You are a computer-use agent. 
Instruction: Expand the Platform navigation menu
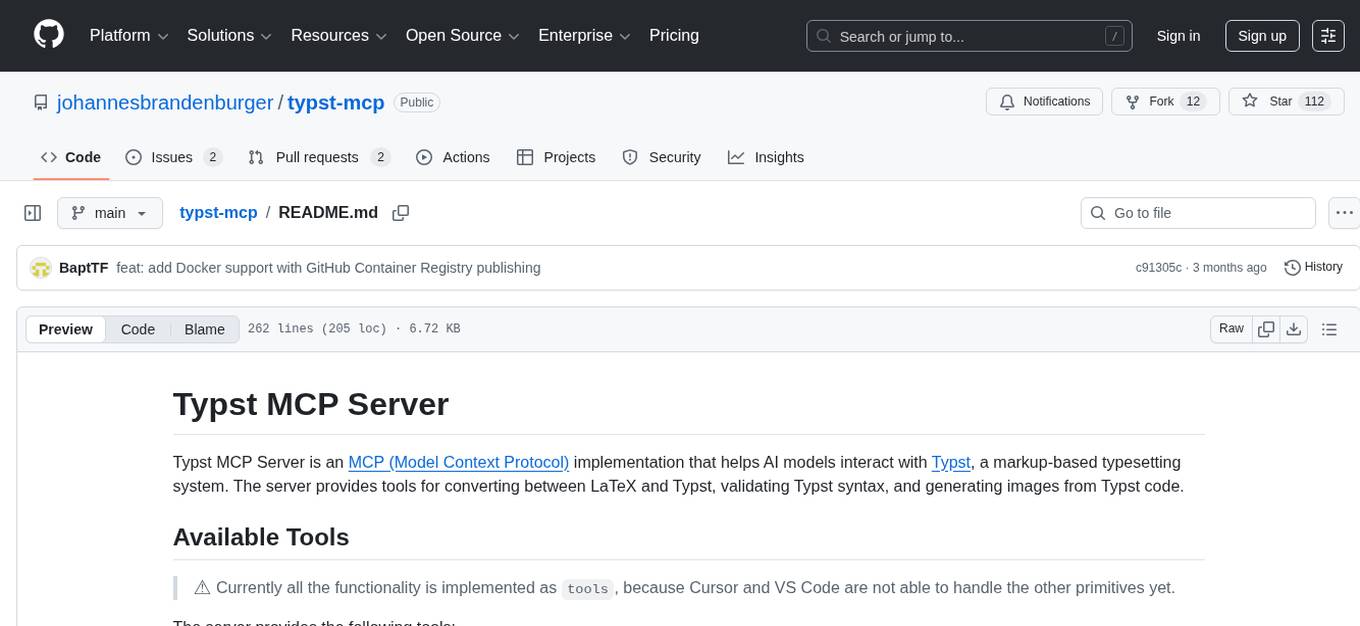(x=129, y=35)
